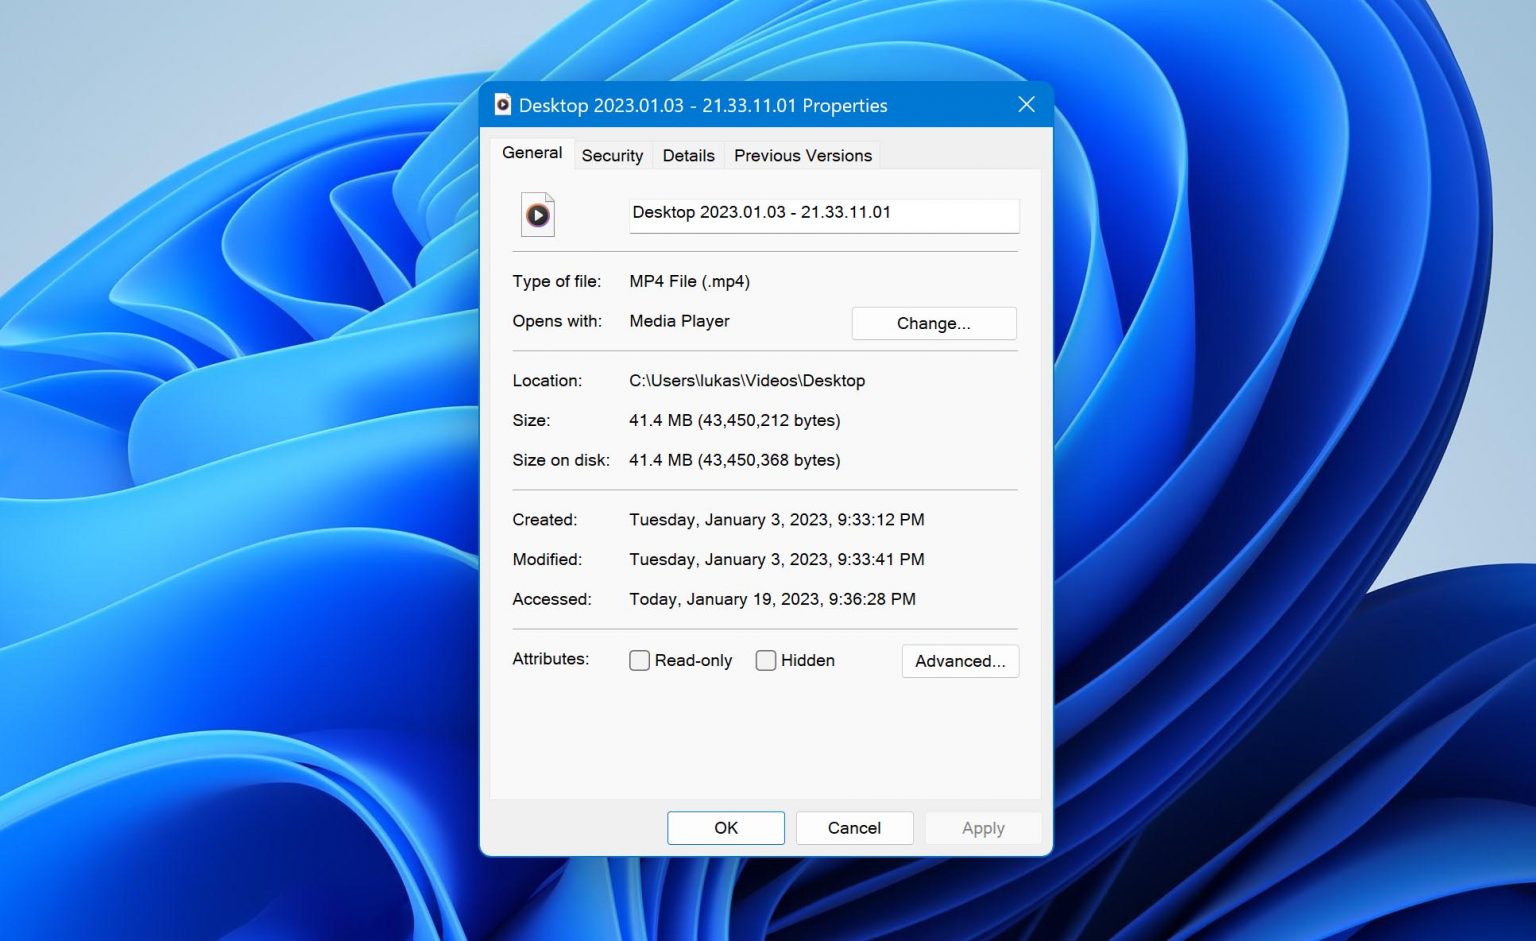Dismiss the dialog with Cancel
The width and height of the screenshot is (1536, 941).
pos(854,828)
